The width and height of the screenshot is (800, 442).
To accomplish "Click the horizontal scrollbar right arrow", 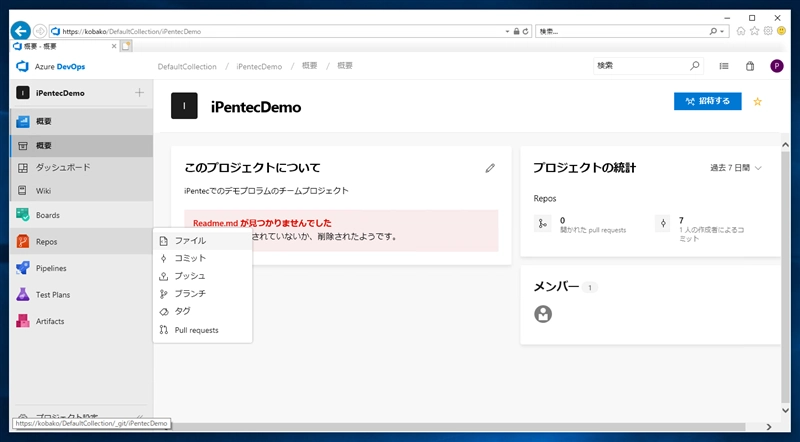I will pyautogui.click(x=769, y=427).
